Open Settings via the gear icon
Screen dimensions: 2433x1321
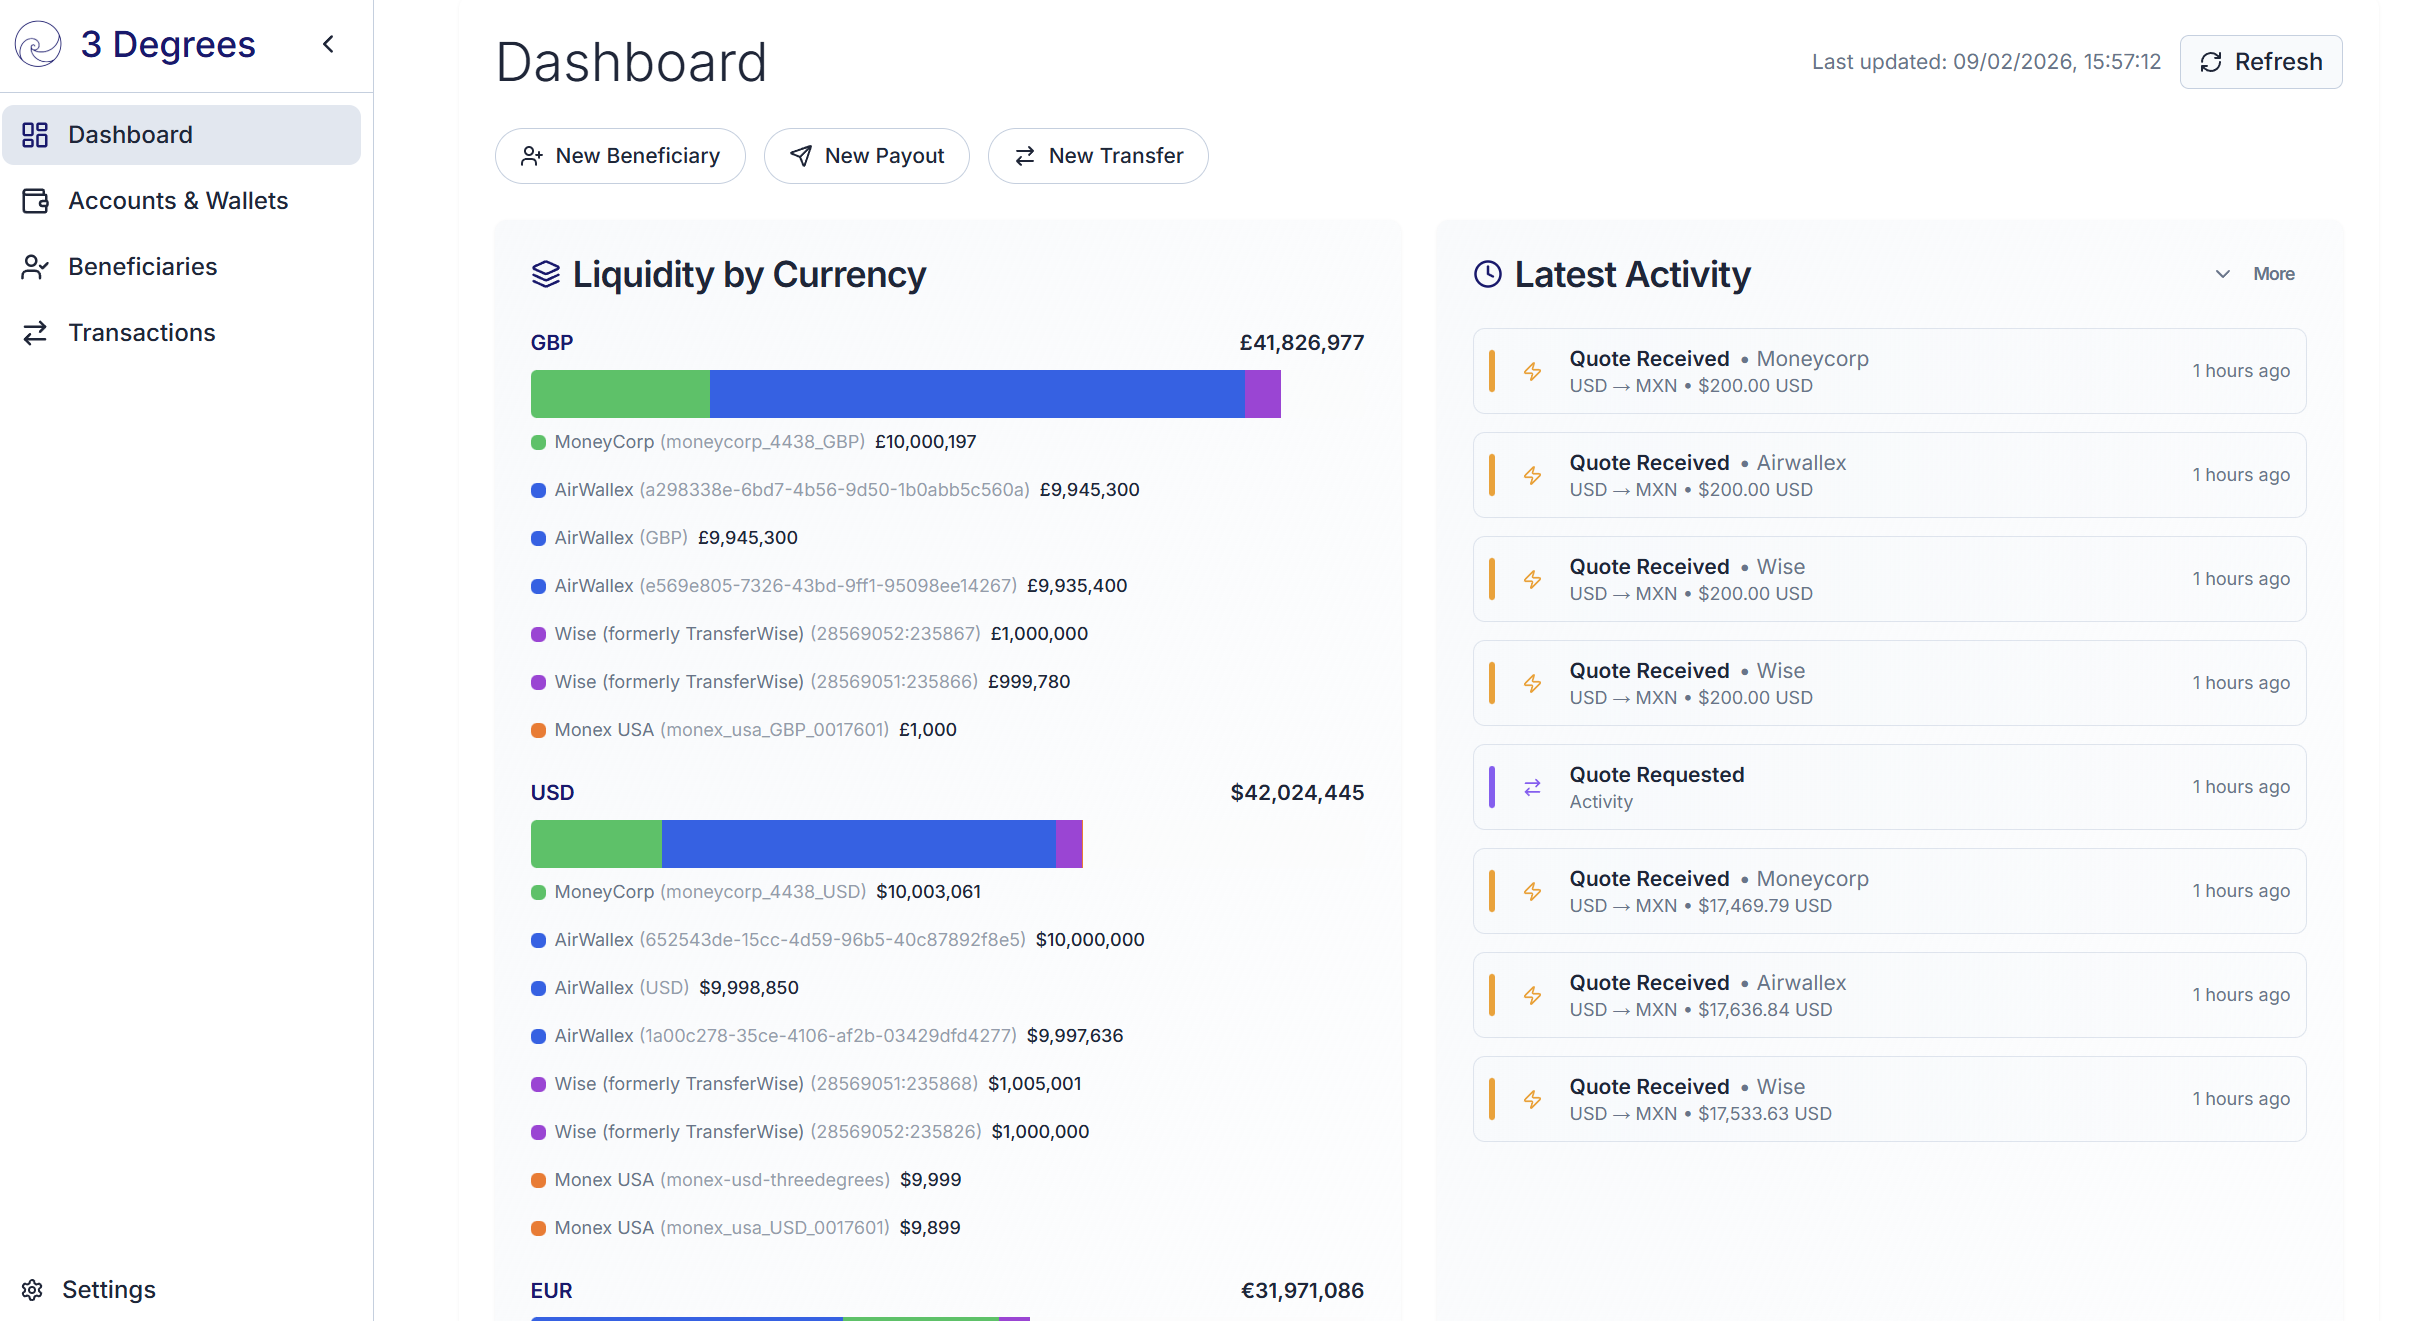pos(32,1290)
